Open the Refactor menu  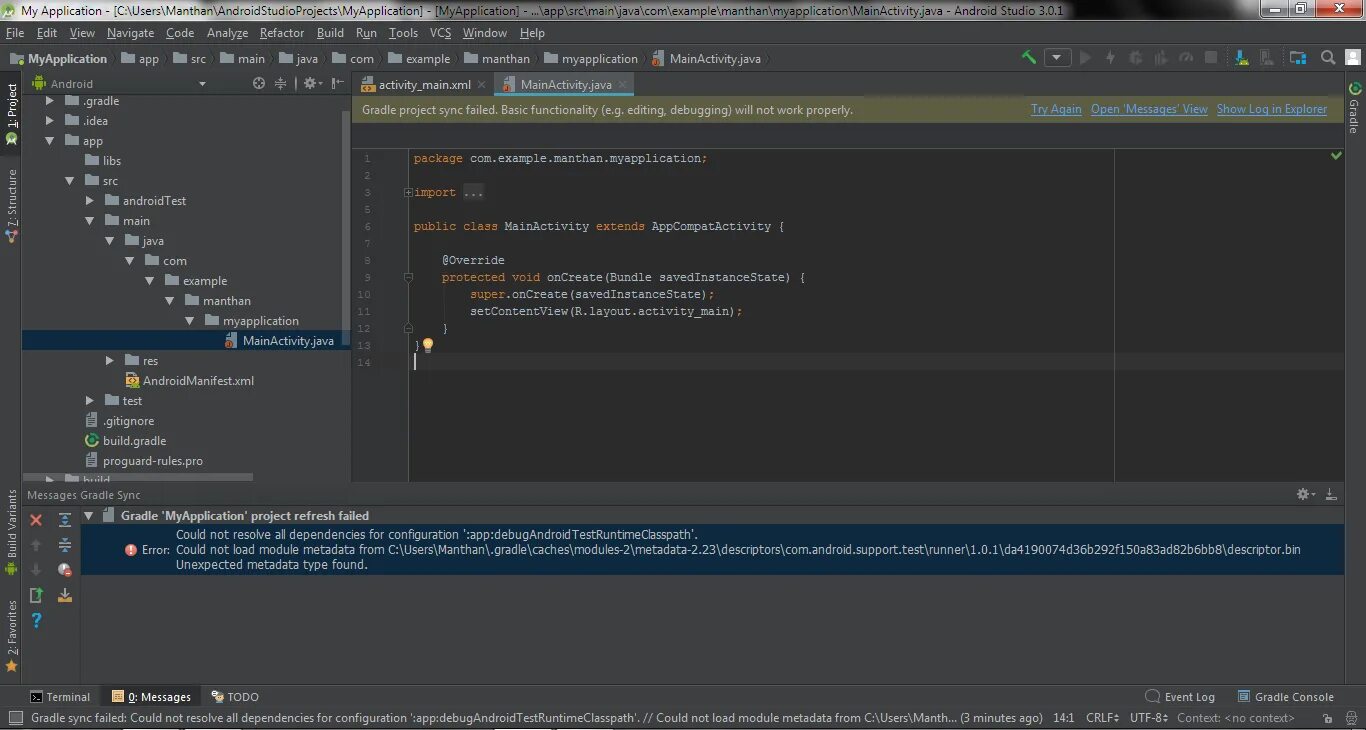282,33
